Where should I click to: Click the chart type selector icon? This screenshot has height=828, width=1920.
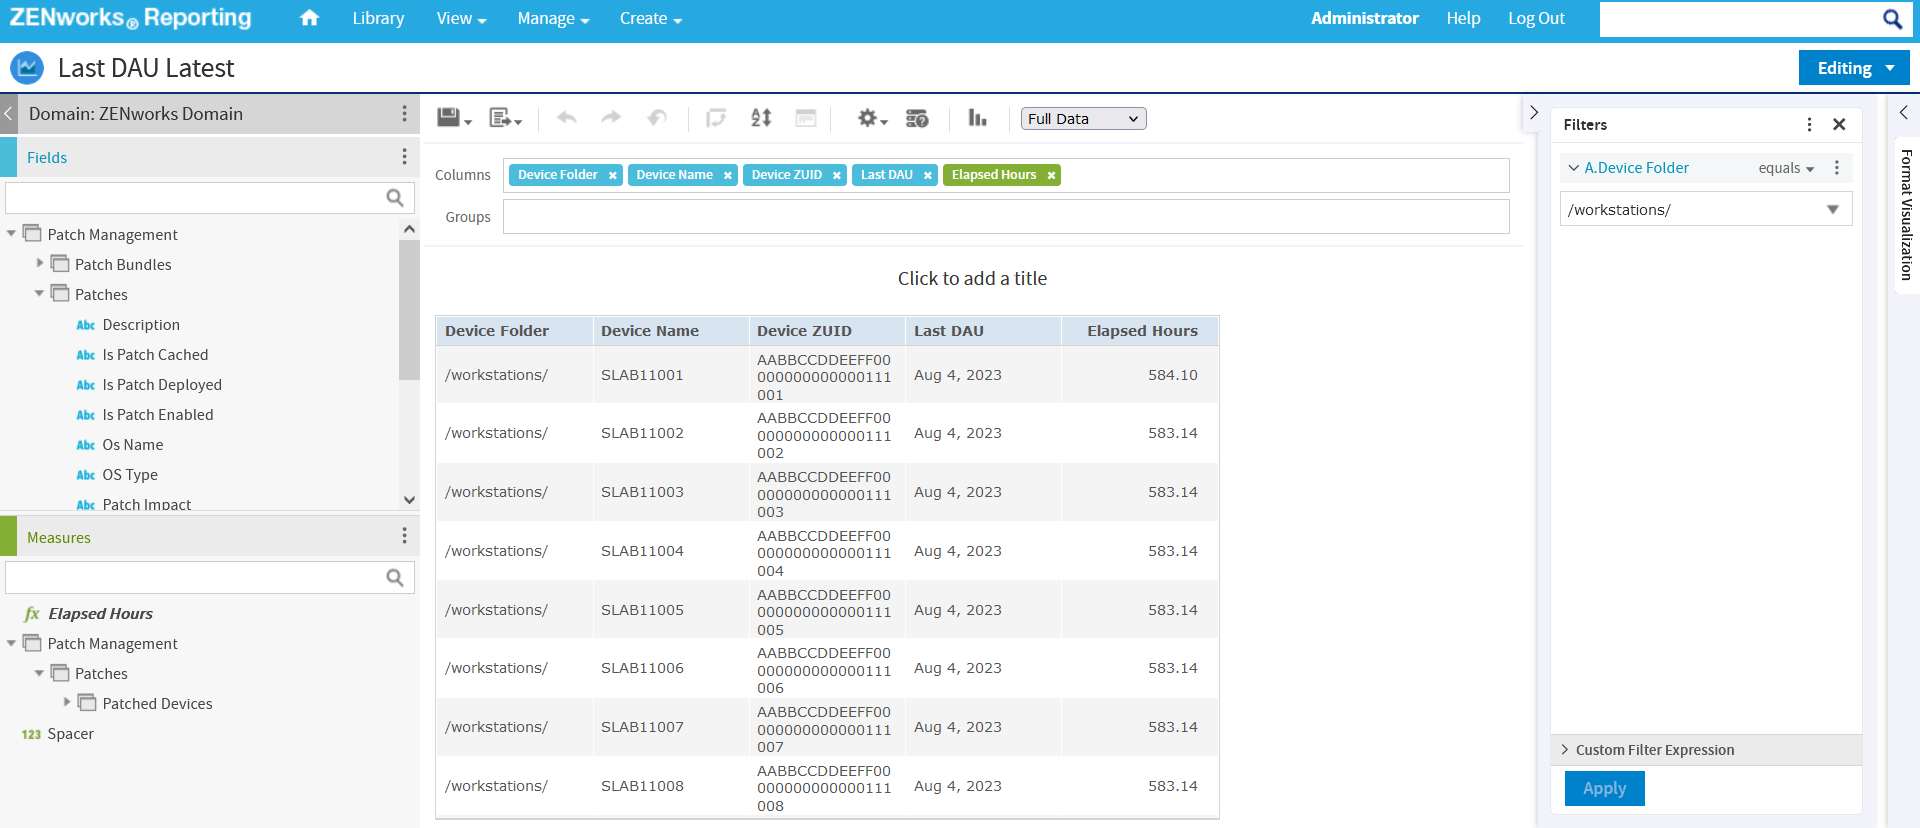click(x=977, y=118)
